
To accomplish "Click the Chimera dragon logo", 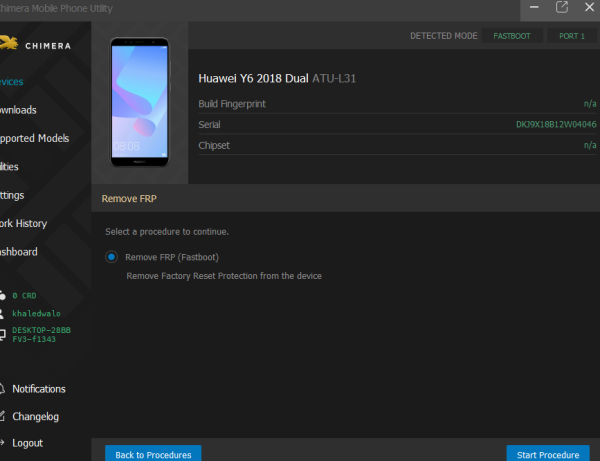I will (8, 43).
